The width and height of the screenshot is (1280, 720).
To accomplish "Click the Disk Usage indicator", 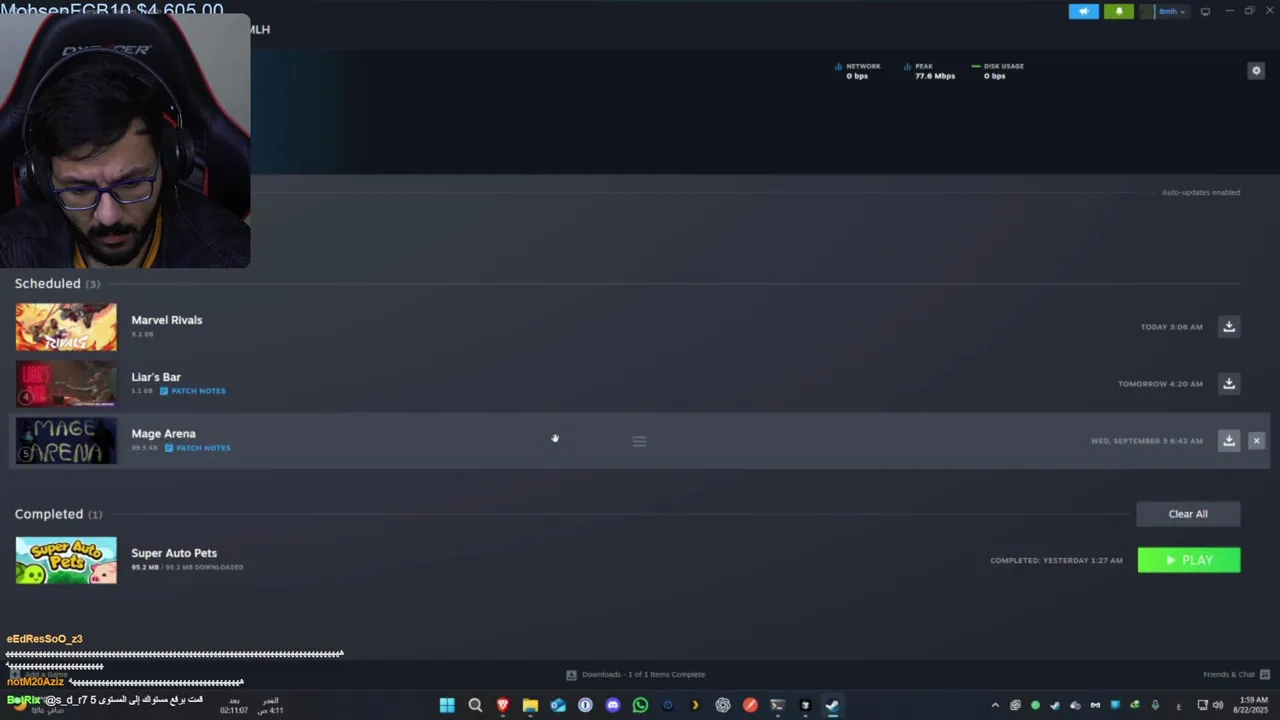I will (x=997, y=71).
